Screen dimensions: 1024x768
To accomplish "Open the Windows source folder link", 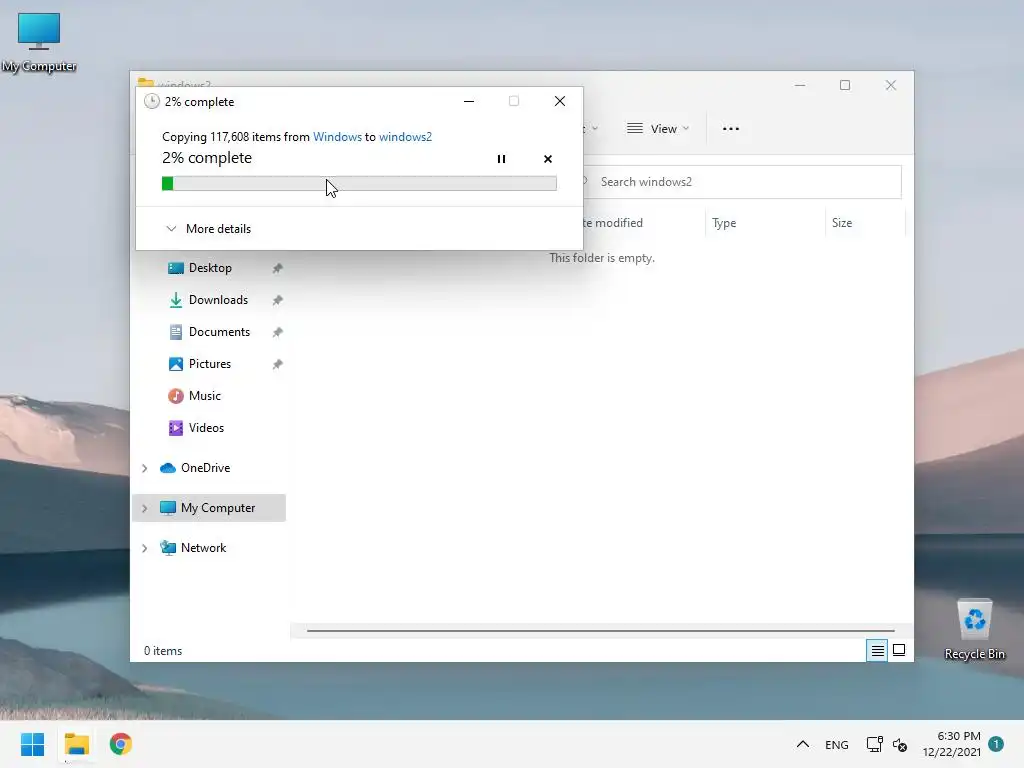I will [x=337, y=136].
